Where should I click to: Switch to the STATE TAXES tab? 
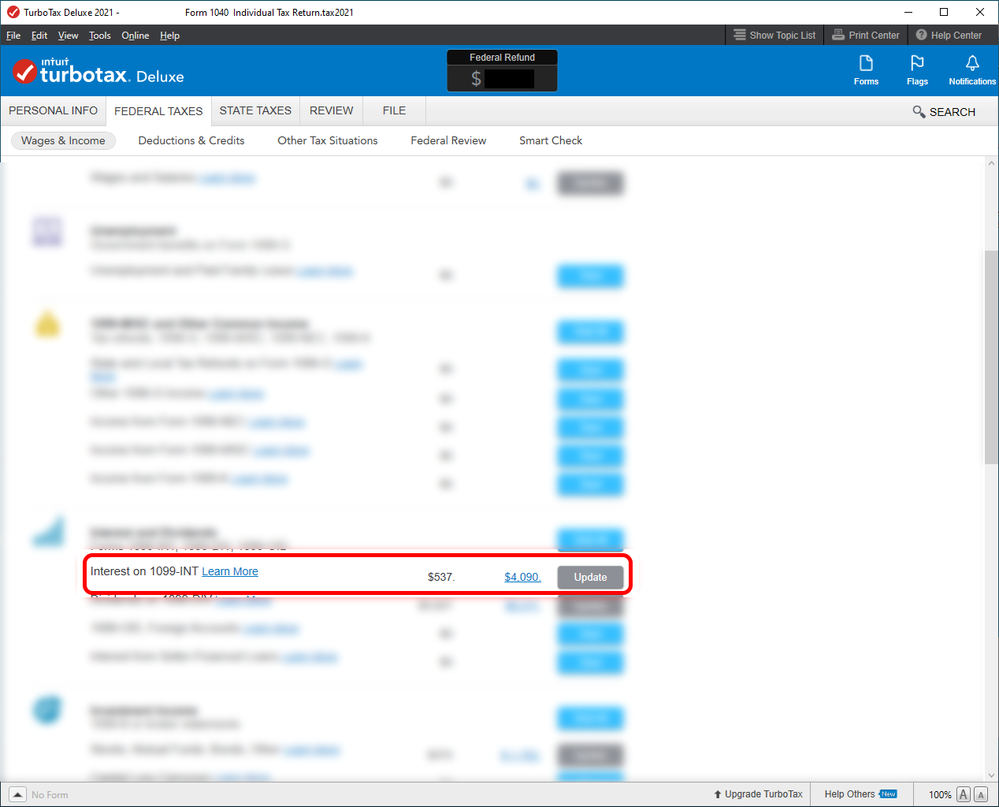pos(255,111)
